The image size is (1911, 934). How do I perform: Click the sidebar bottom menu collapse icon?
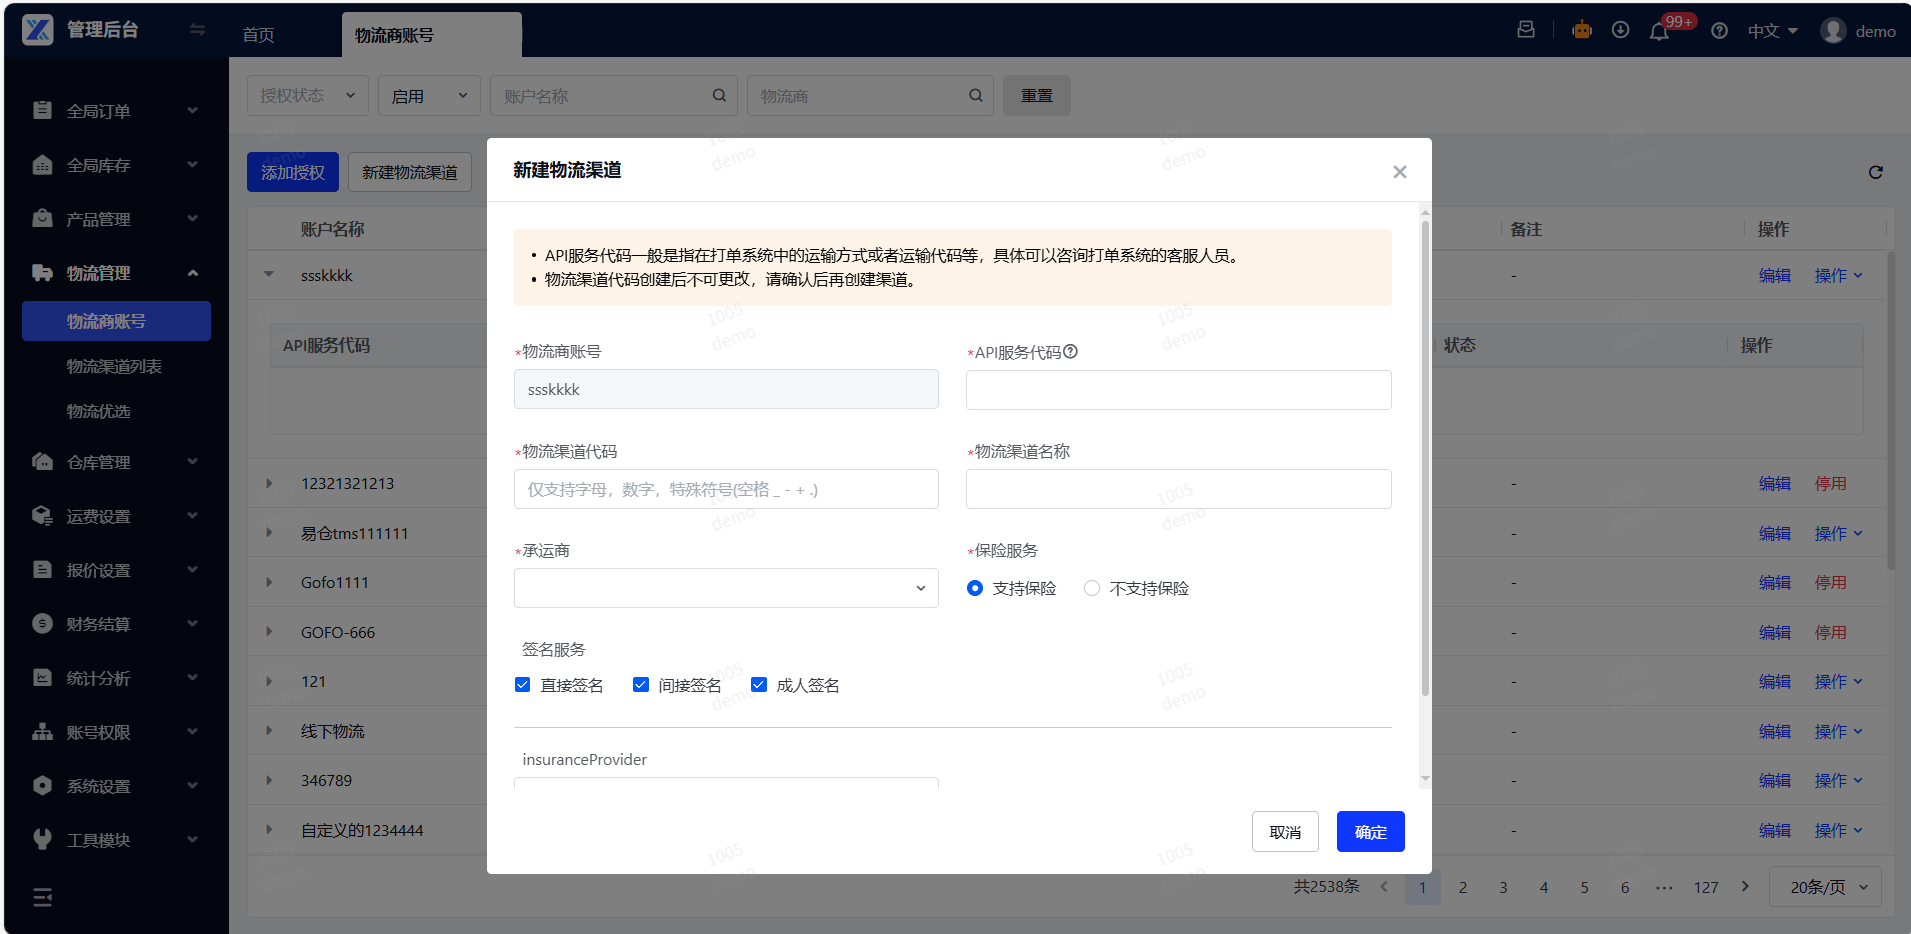click(42, 898)
